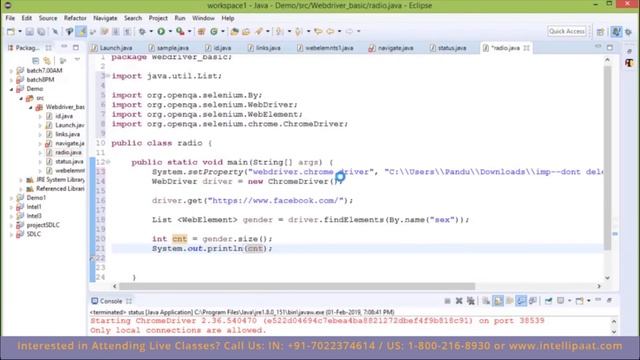Click the Display Selected Console icon

[561, 301]
